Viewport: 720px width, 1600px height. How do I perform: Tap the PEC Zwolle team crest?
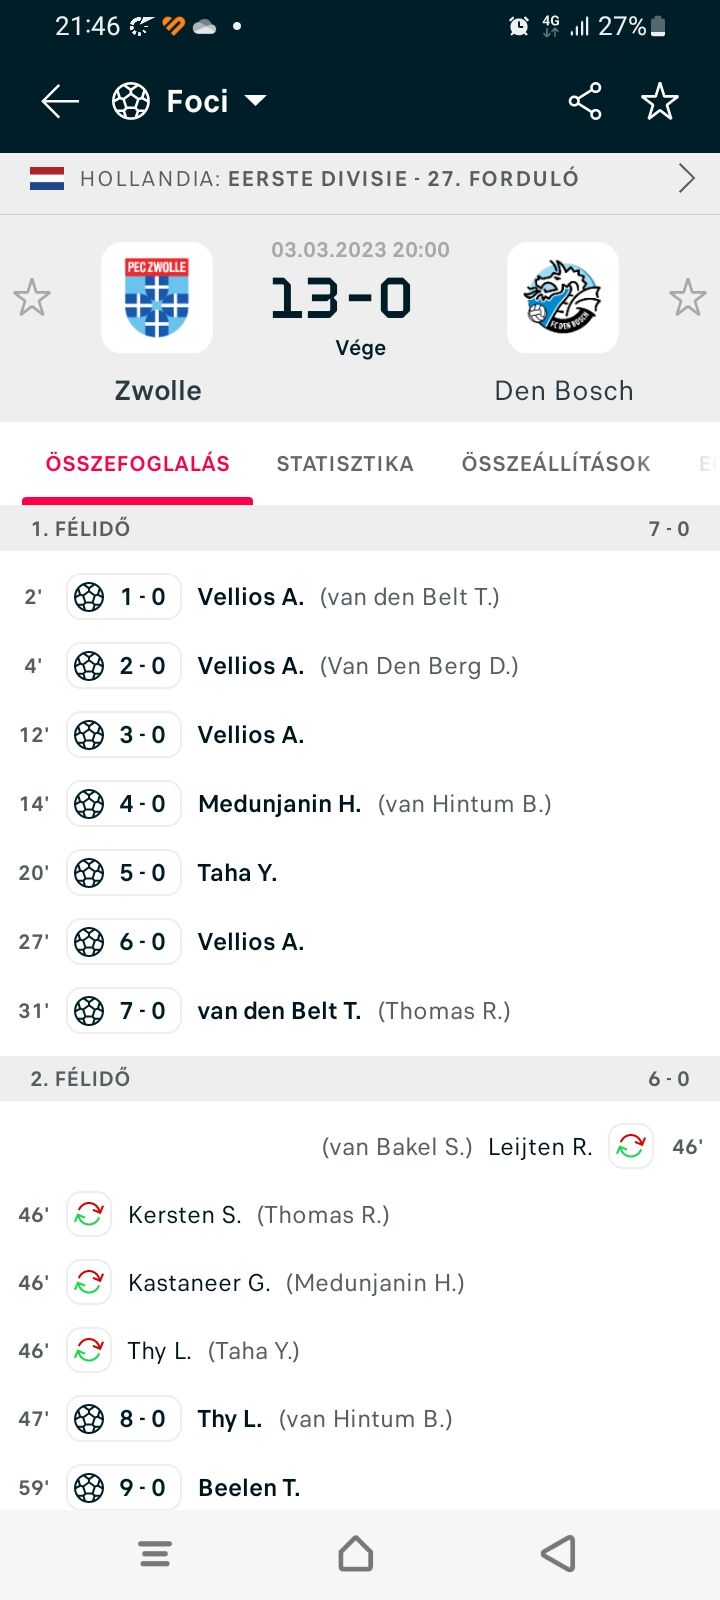(x=157, y=298)
